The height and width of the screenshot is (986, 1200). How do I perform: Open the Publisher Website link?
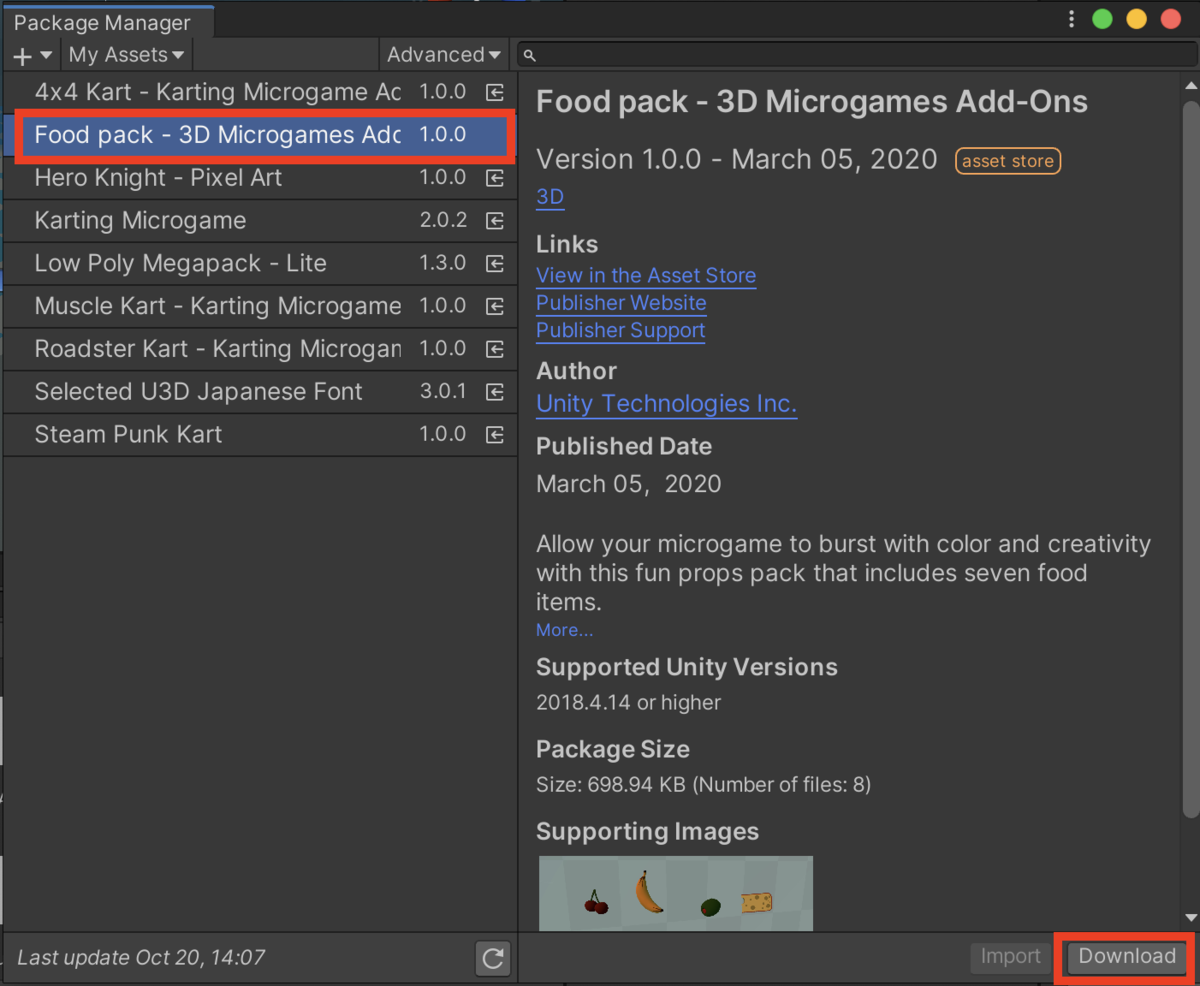[621, 303]
